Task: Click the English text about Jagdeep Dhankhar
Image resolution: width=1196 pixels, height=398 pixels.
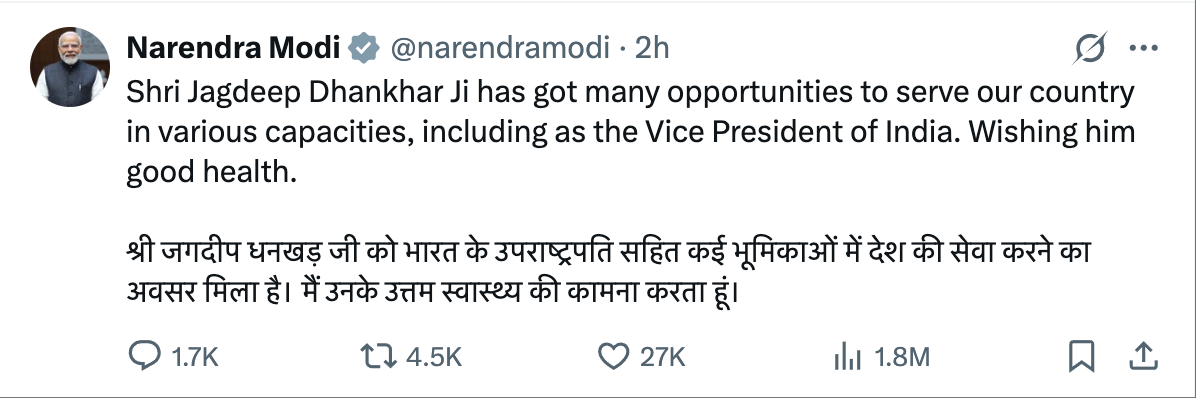Action: point(632,133)
